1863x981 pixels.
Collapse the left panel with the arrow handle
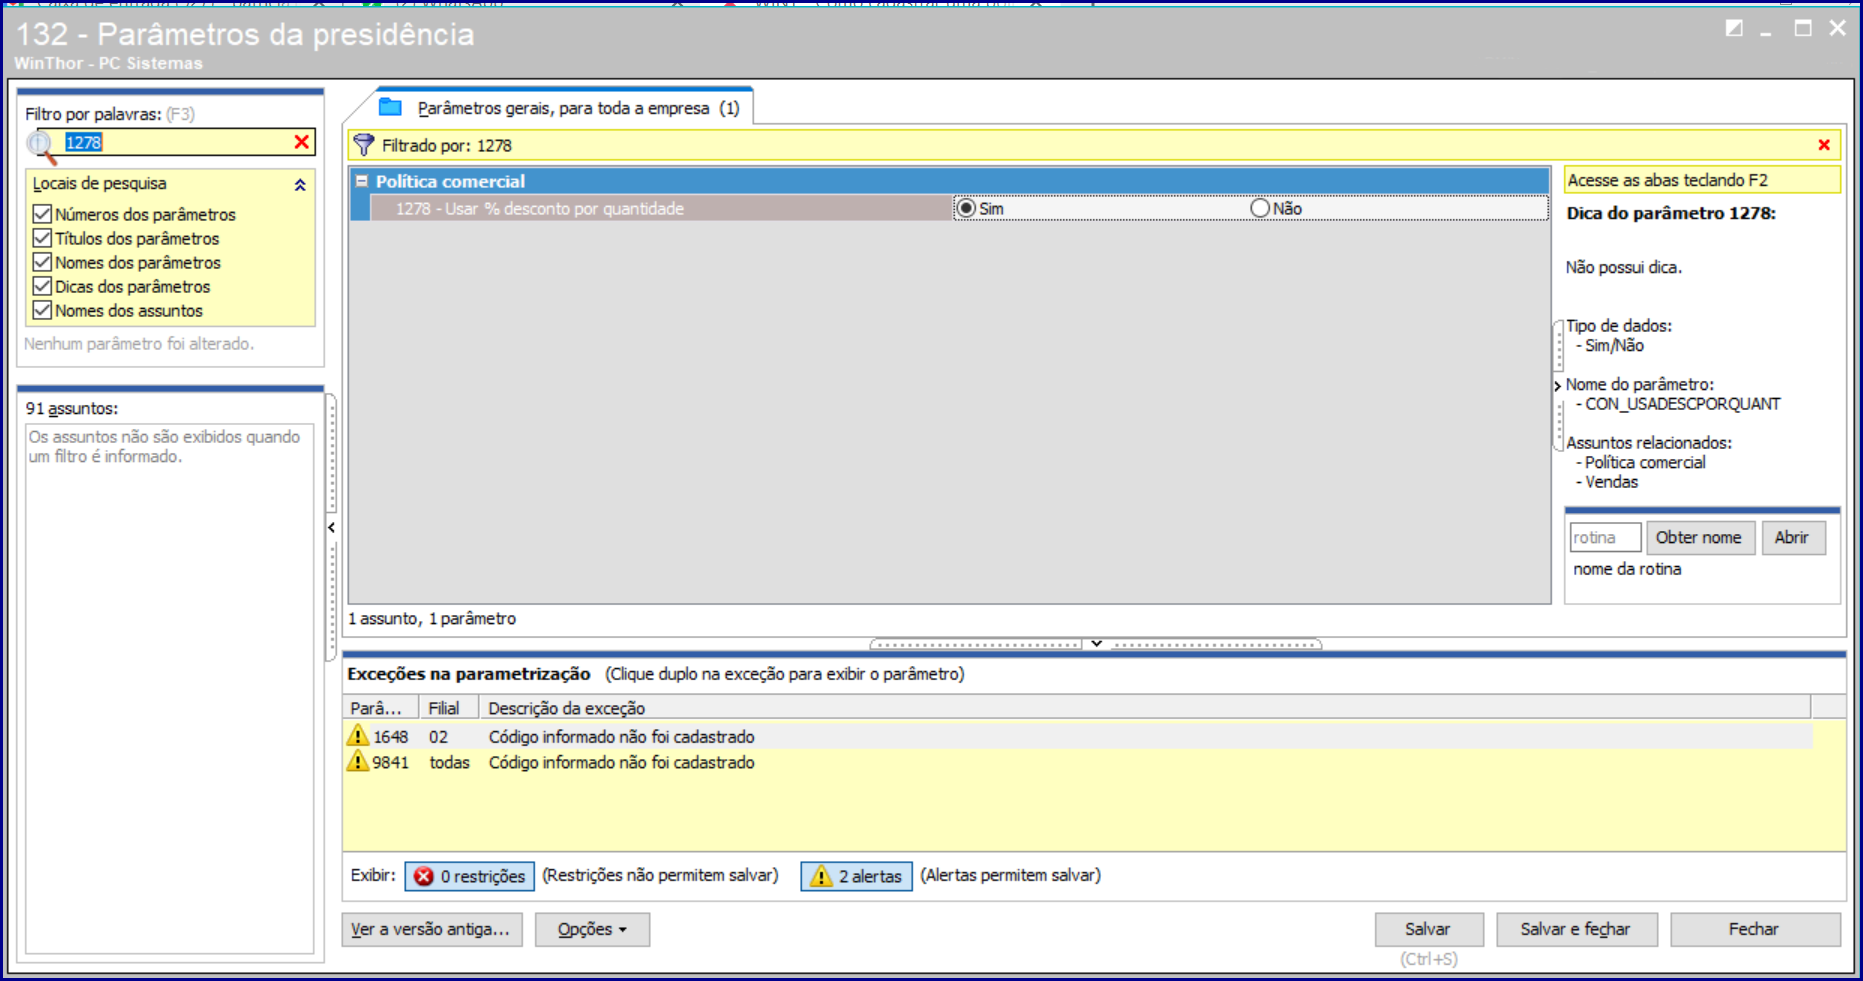(331, 527)
